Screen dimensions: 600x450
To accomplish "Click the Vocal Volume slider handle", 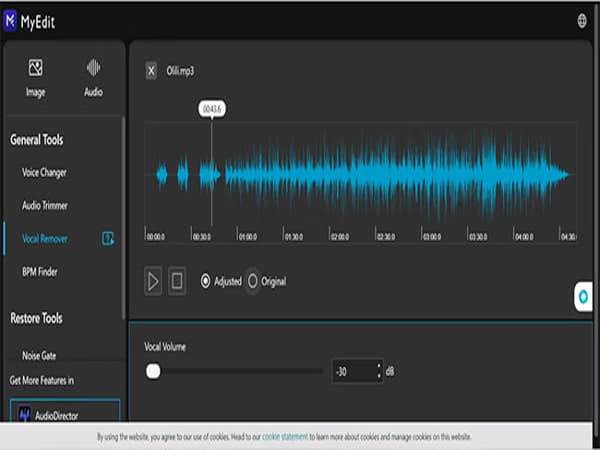I will coord(153,371).
